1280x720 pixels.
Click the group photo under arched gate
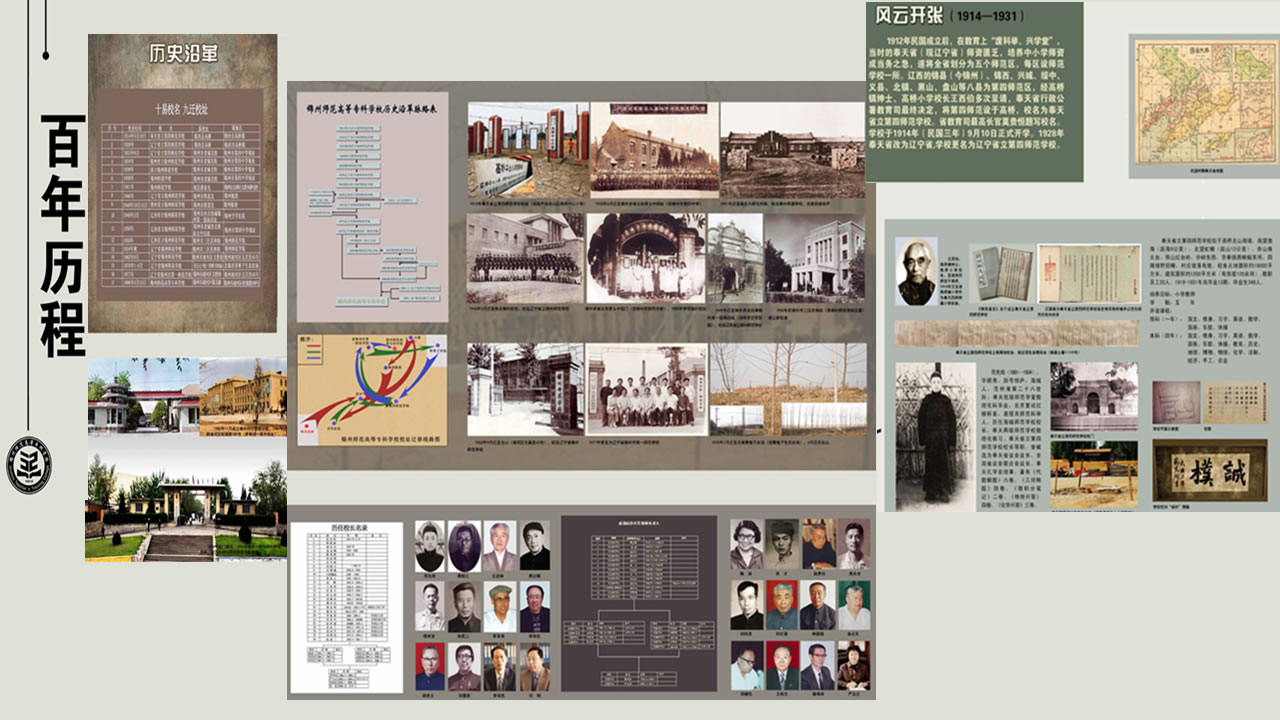point(645,257)
